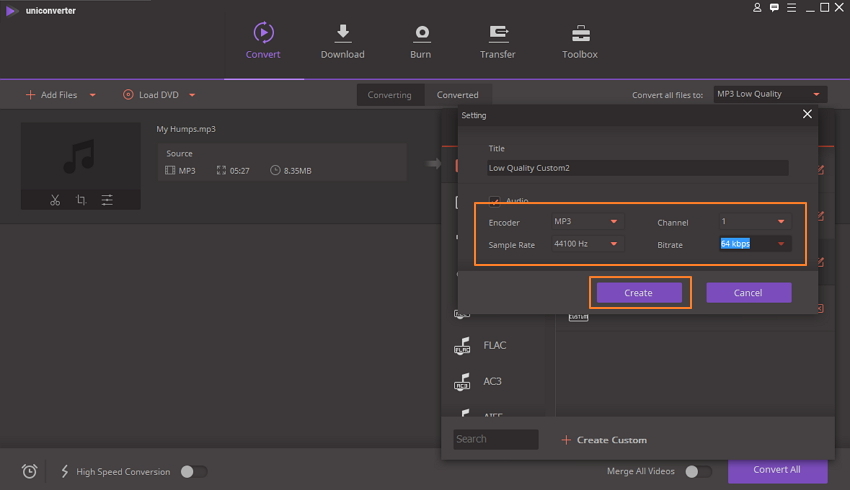Click the music note thumbnail
This screenshot has width=850, height=490.
point(80,156)
